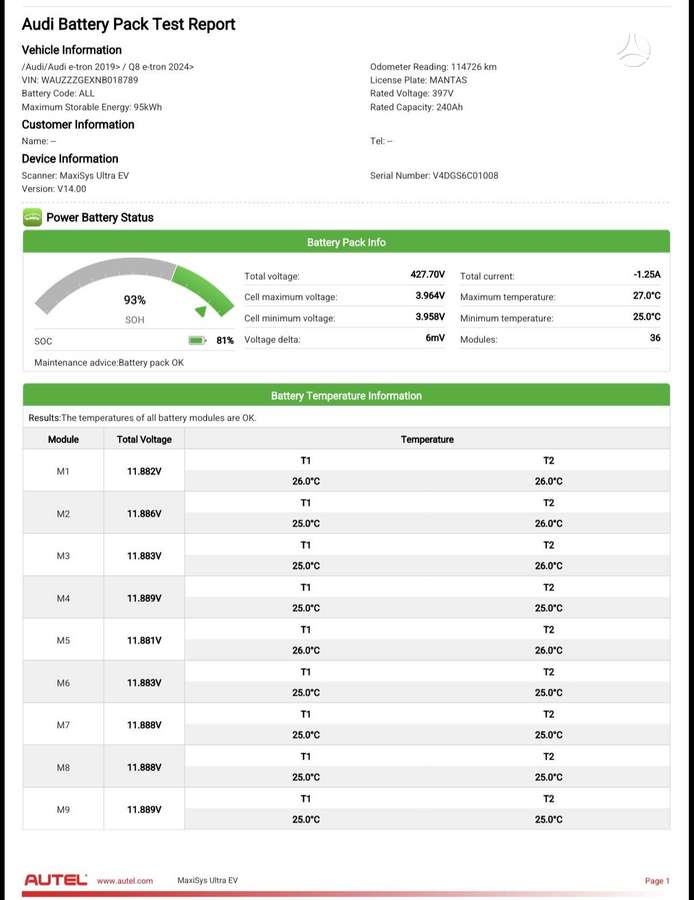Click voltage delta value 6mV
Viewport: 694px width, 900px height.
click(x=435, y=338)
